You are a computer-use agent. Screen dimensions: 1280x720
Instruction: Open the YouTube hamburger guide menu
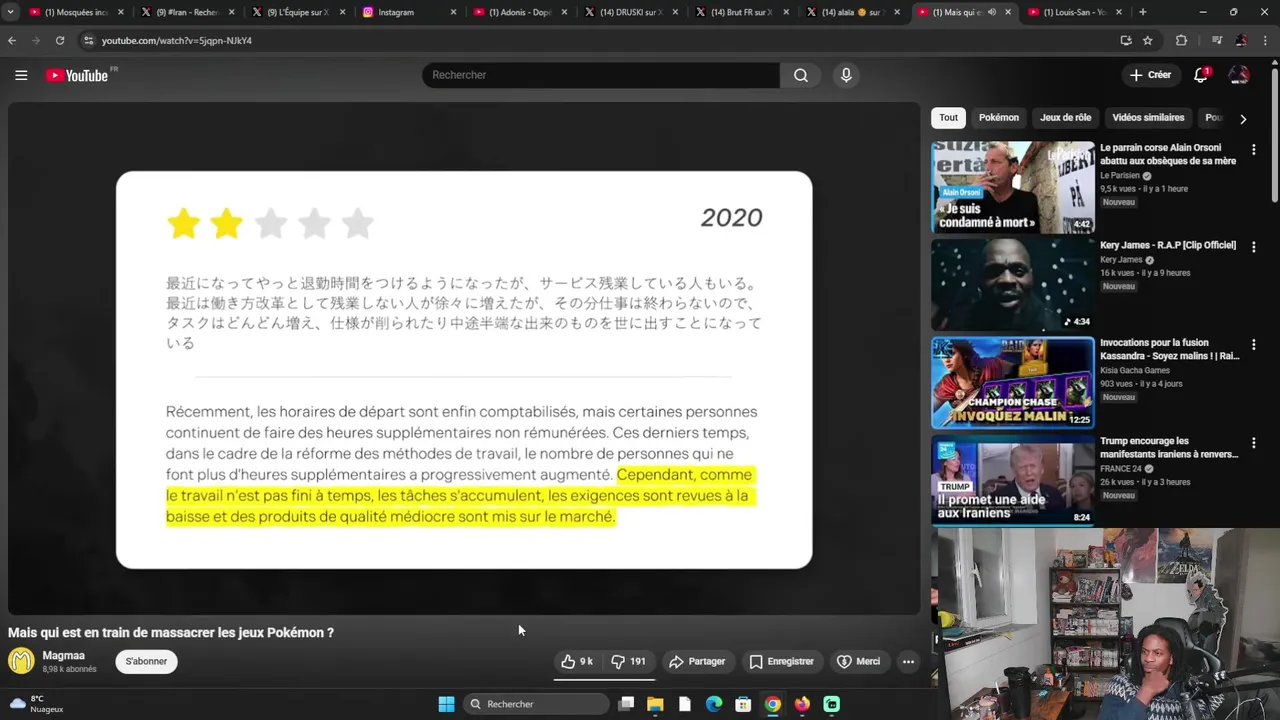tap(21, 75)
